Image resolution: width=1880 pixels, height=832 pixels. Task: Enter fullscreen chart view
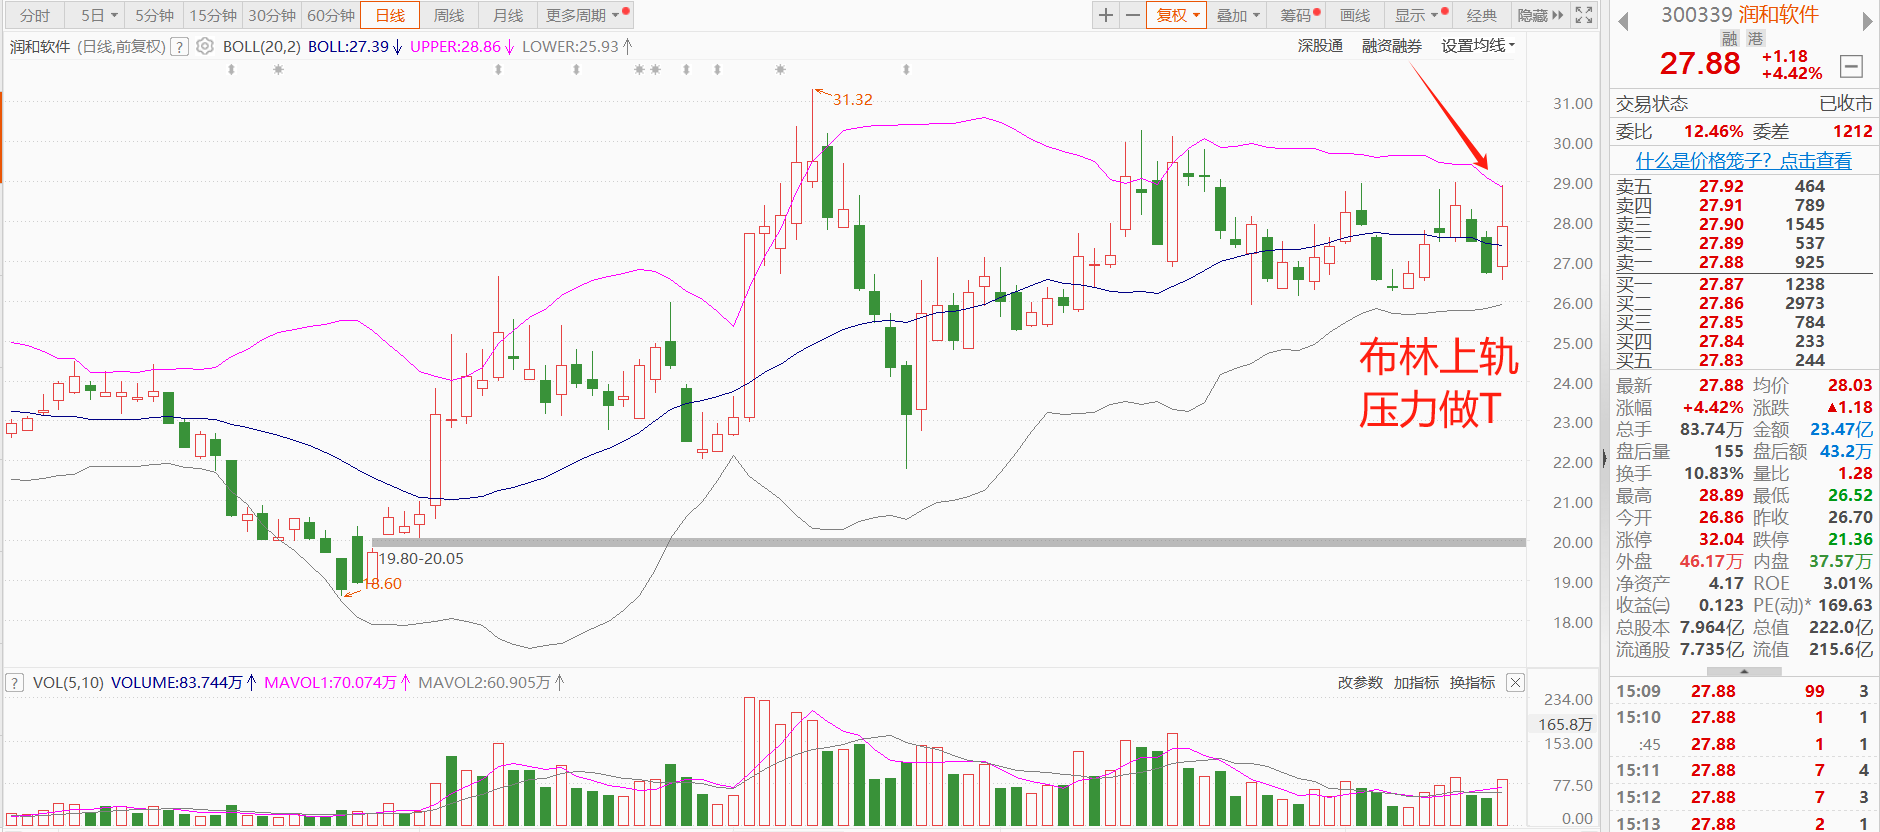click(x=1584, y=15)
